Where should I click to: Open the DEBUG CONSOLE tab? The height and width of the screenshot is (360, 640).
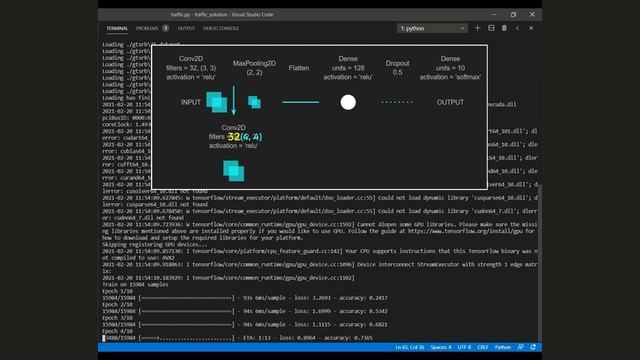pyautogui.click(x=221, y=29)
